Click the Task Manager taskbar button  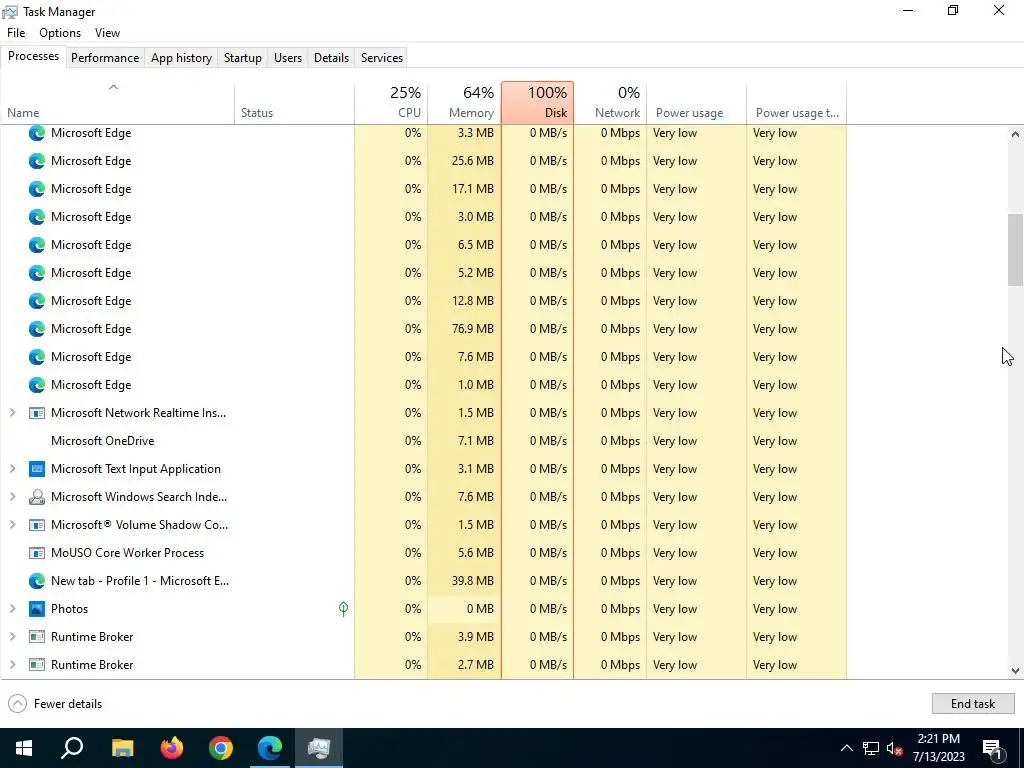click(319, 748)
